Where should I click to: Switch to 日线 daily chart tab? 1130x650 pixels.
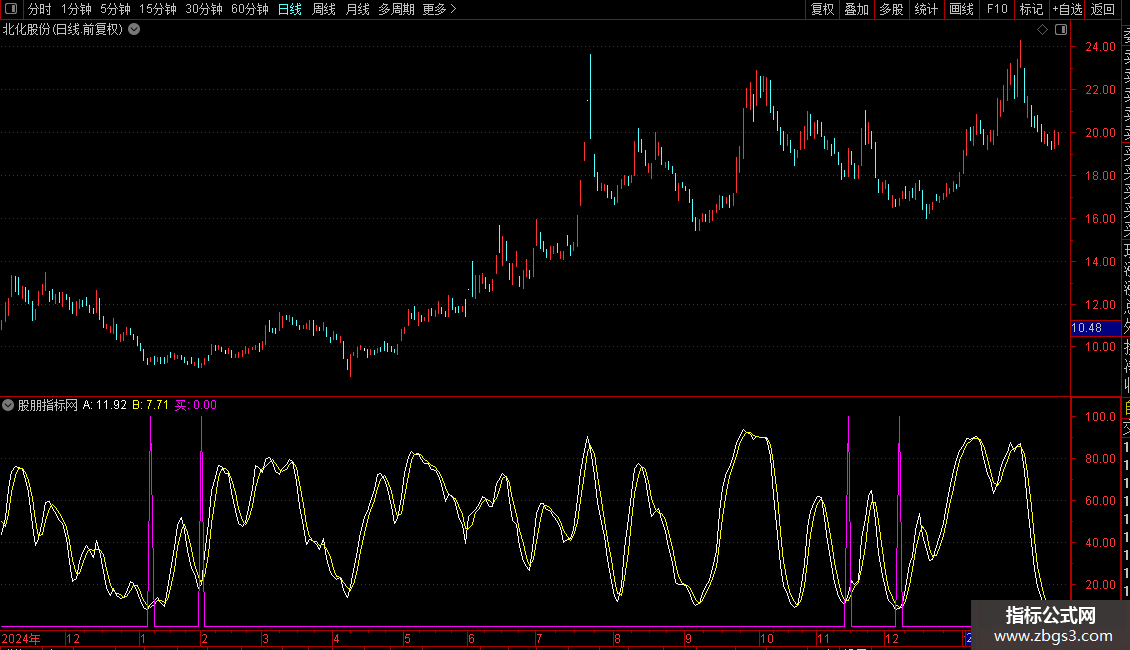(290, 9)
